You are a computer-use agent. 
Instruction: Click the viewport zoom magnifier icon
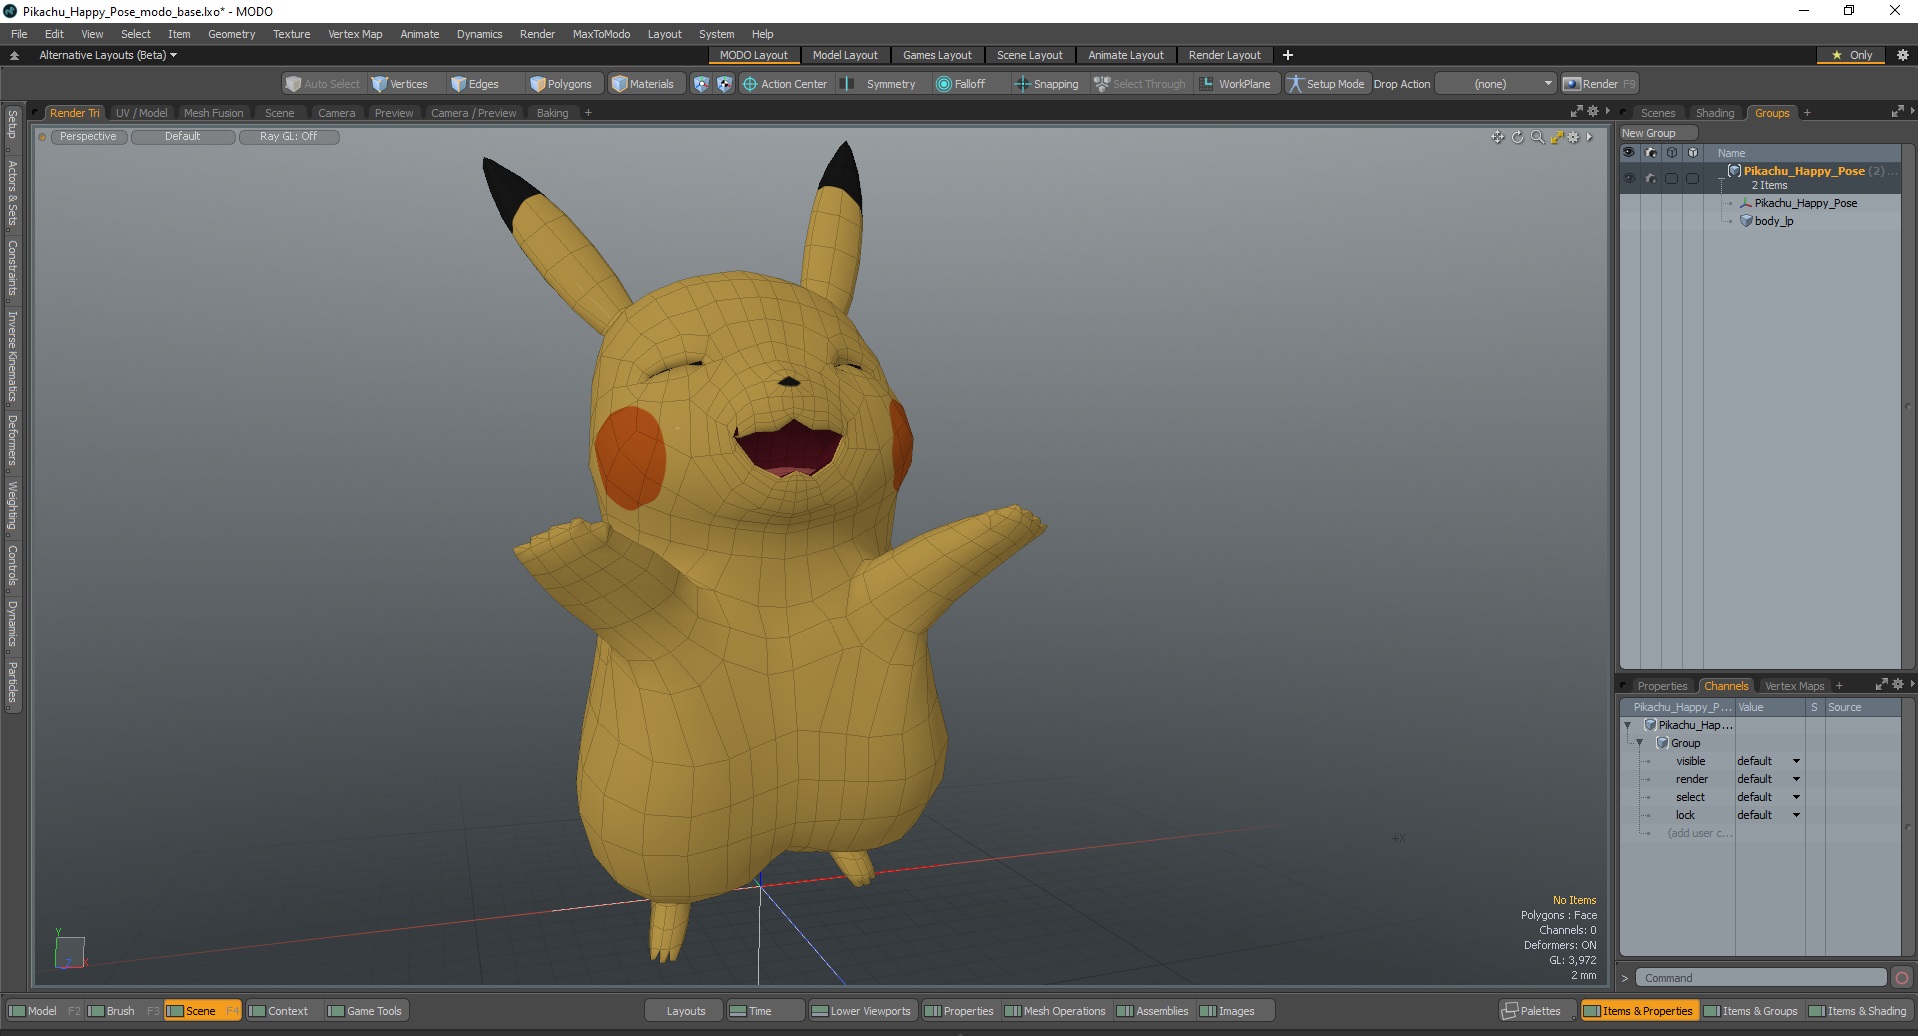click(x=1537, y=137)
